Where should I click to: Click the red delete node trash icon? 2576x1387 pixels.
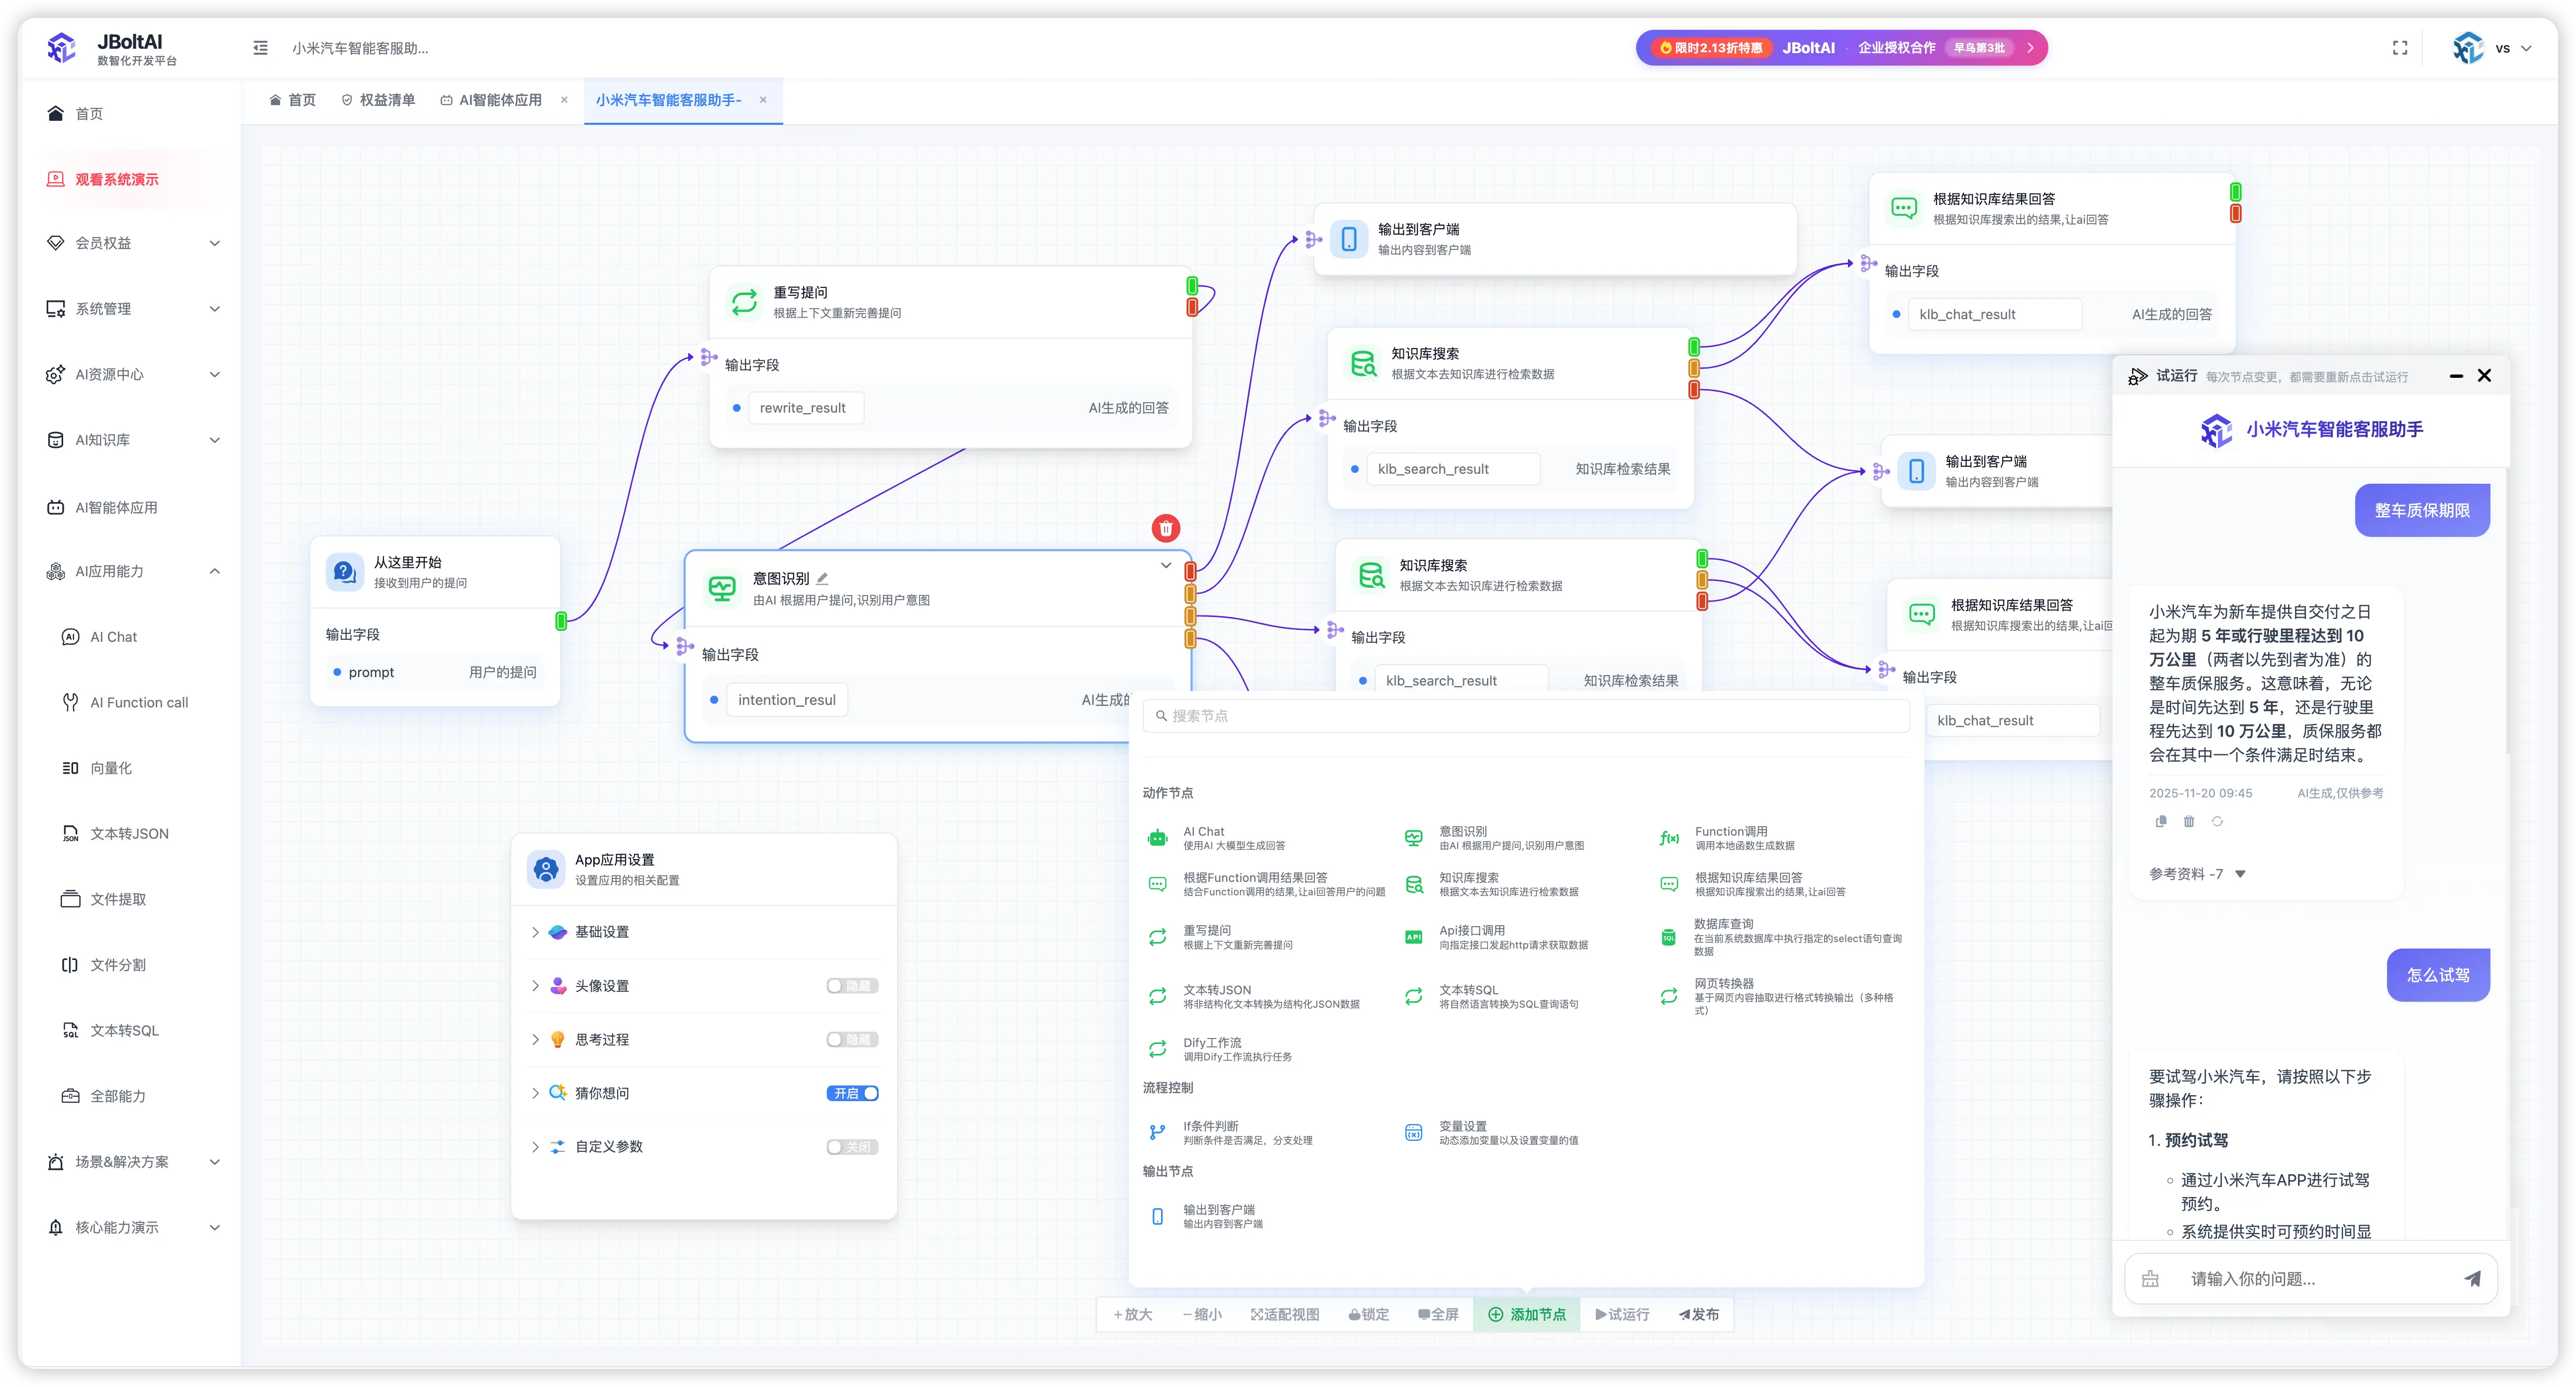(x=1165, y=528)
